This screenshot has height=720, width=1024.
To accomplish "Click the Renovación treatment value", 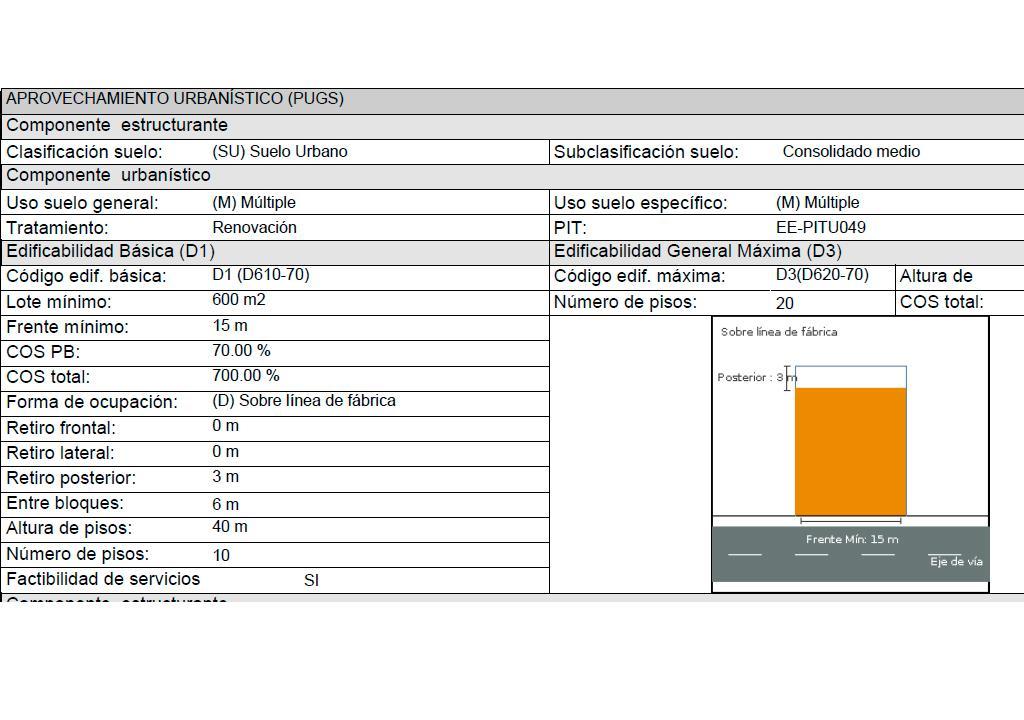I will tap(254, 227).
